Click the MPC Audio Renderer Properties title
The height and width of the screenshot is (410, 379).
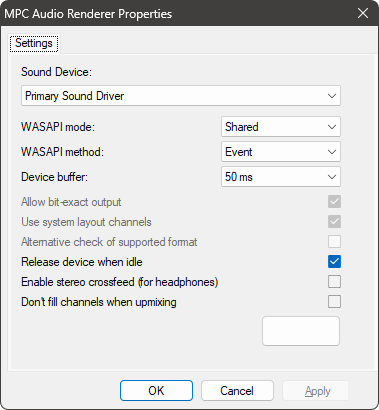[88, 14]
